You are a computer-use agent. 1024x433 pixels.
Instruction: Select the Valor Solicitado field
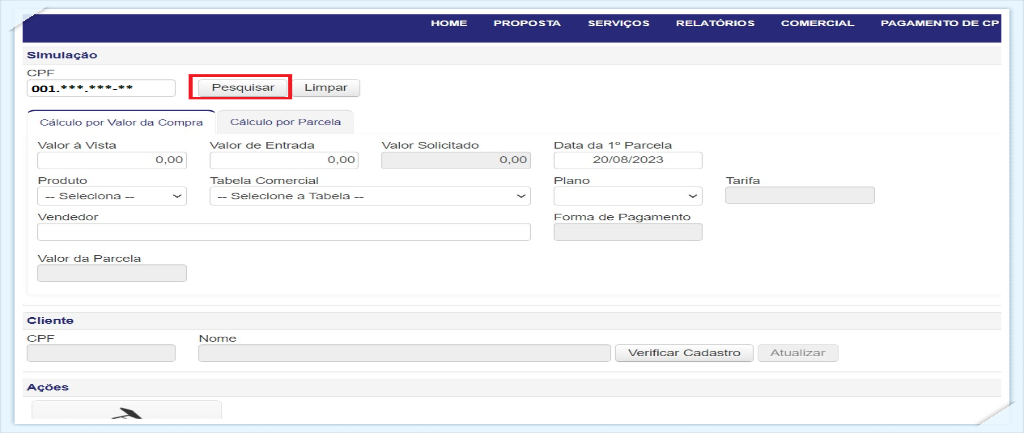point(456,160)
